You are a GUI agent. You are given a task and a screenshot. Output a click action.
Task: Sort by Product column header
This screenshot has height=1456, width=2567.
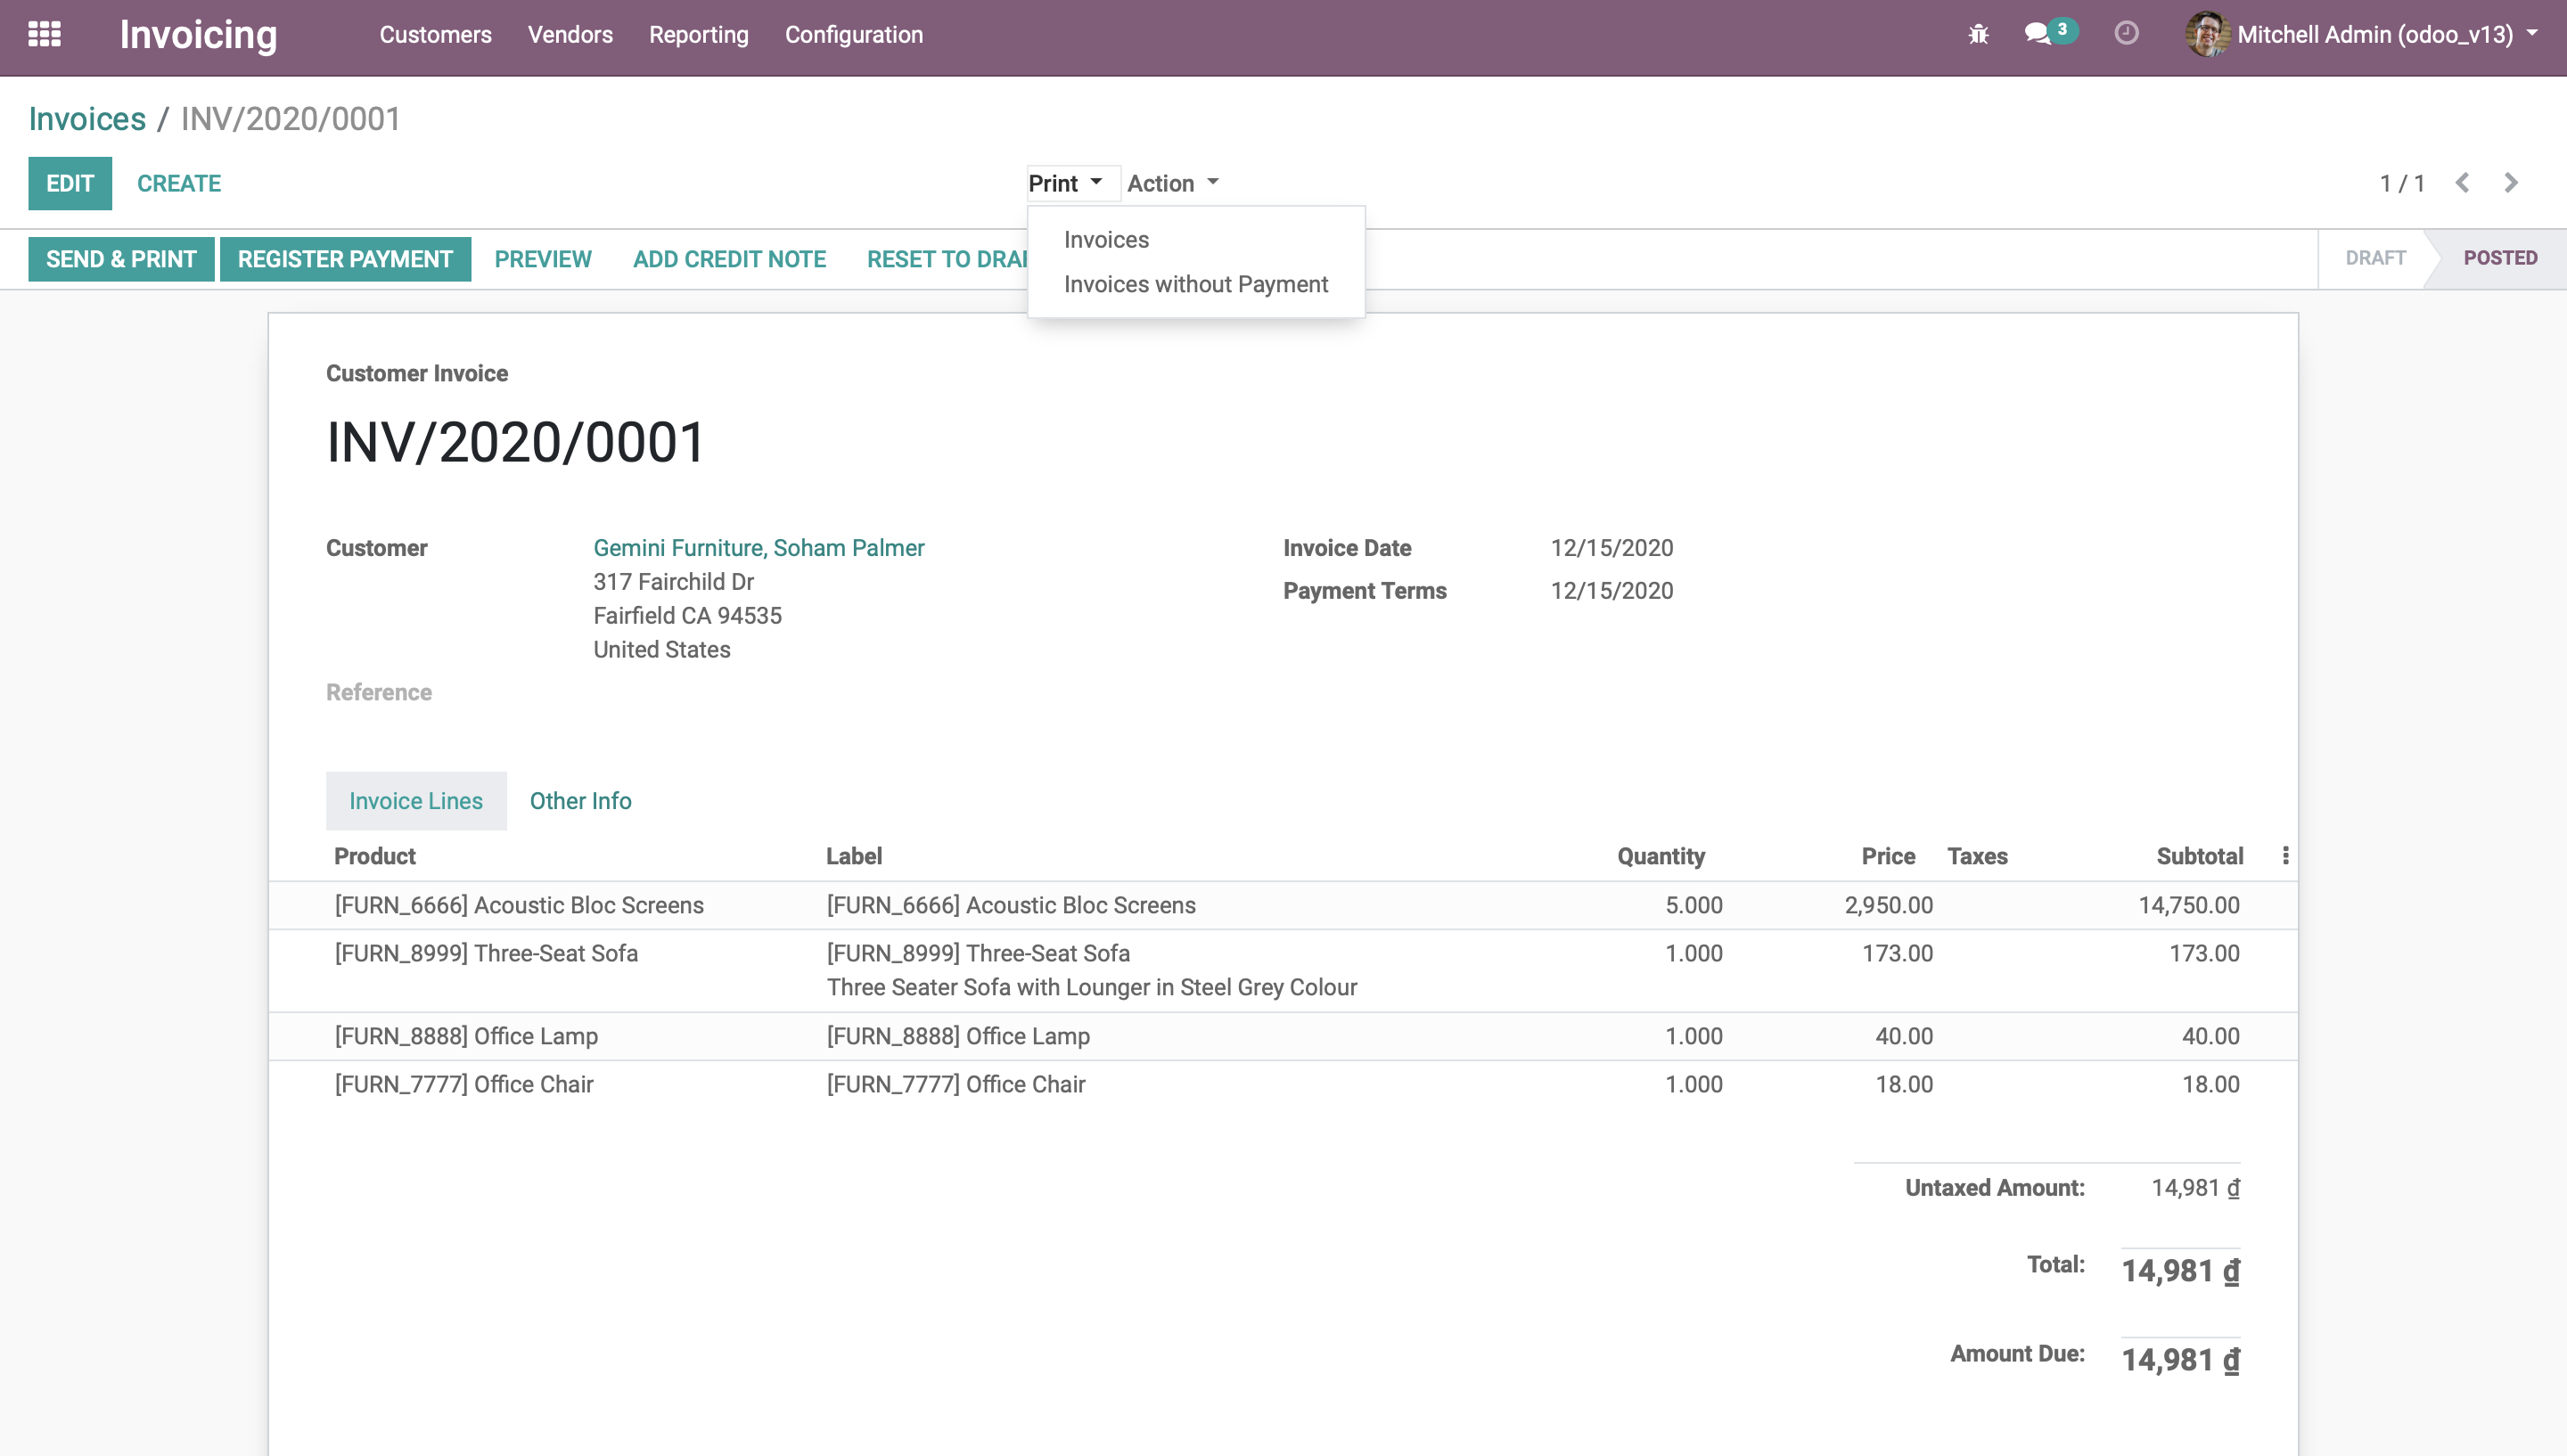[x=374, y=856]
